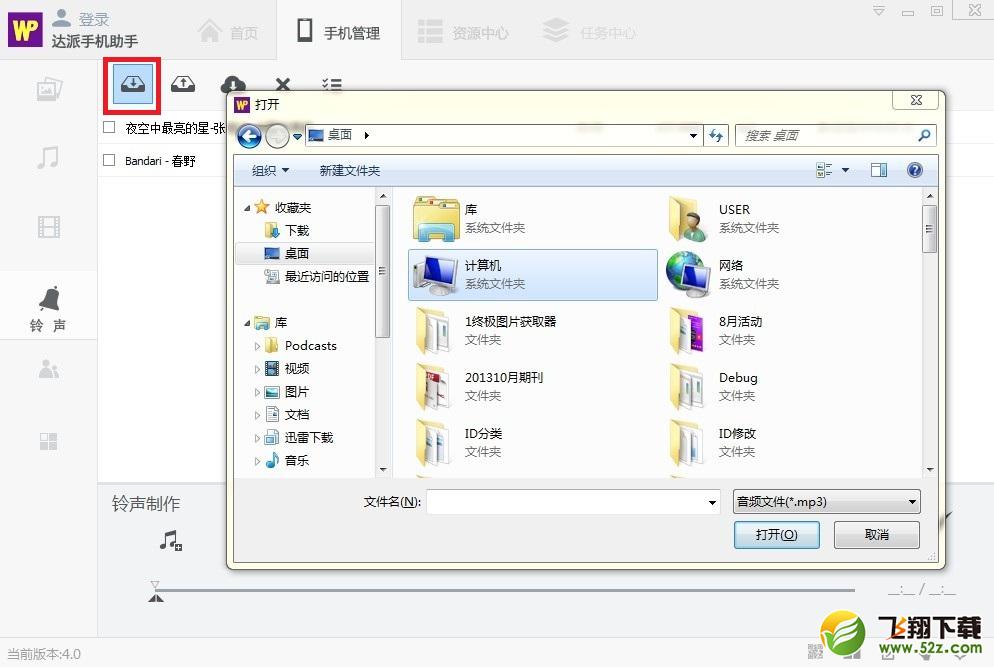This screenshot has height=667, width=994.
Task: Open the view options dropdown arrow
Action: coord(845,170)
